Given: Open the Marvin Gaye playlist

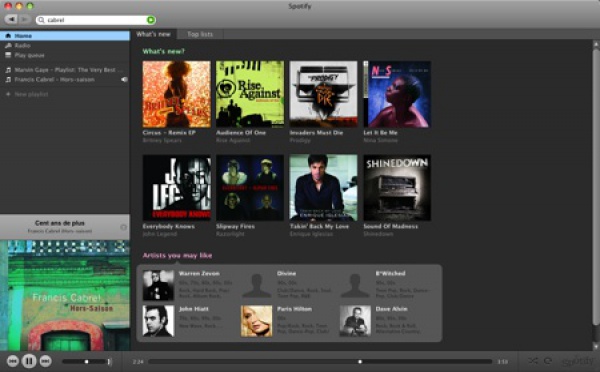Looking at the screenshot, I should click(65, 70).
